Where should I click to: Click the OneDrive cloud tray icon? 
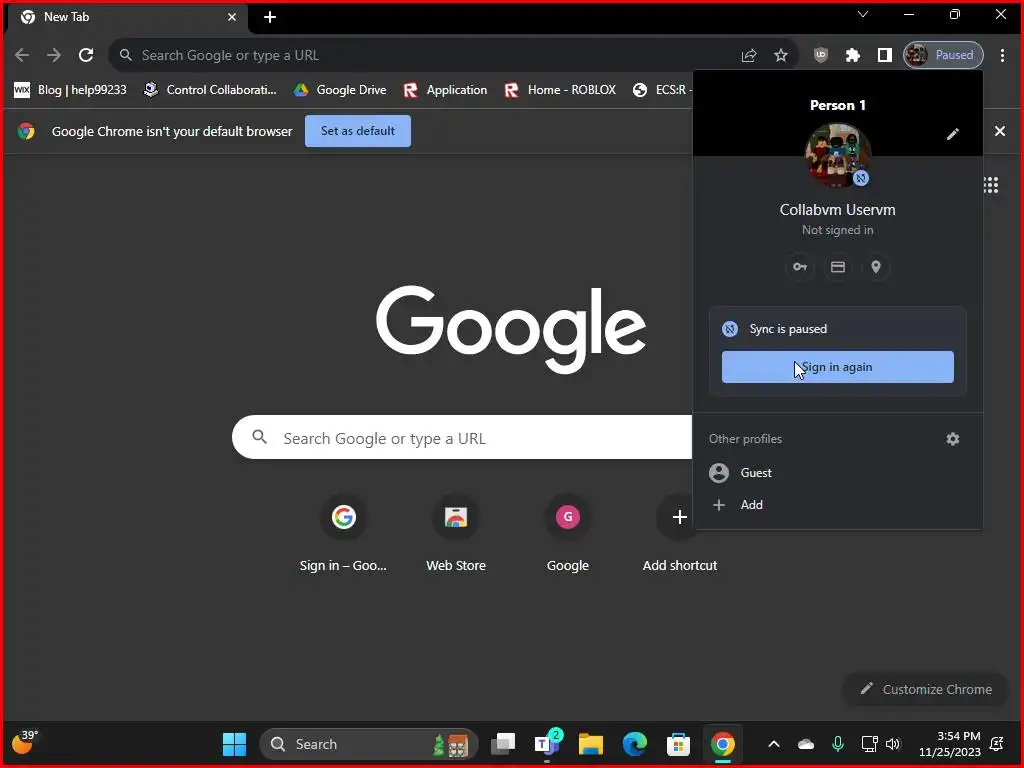click(806, 744)
